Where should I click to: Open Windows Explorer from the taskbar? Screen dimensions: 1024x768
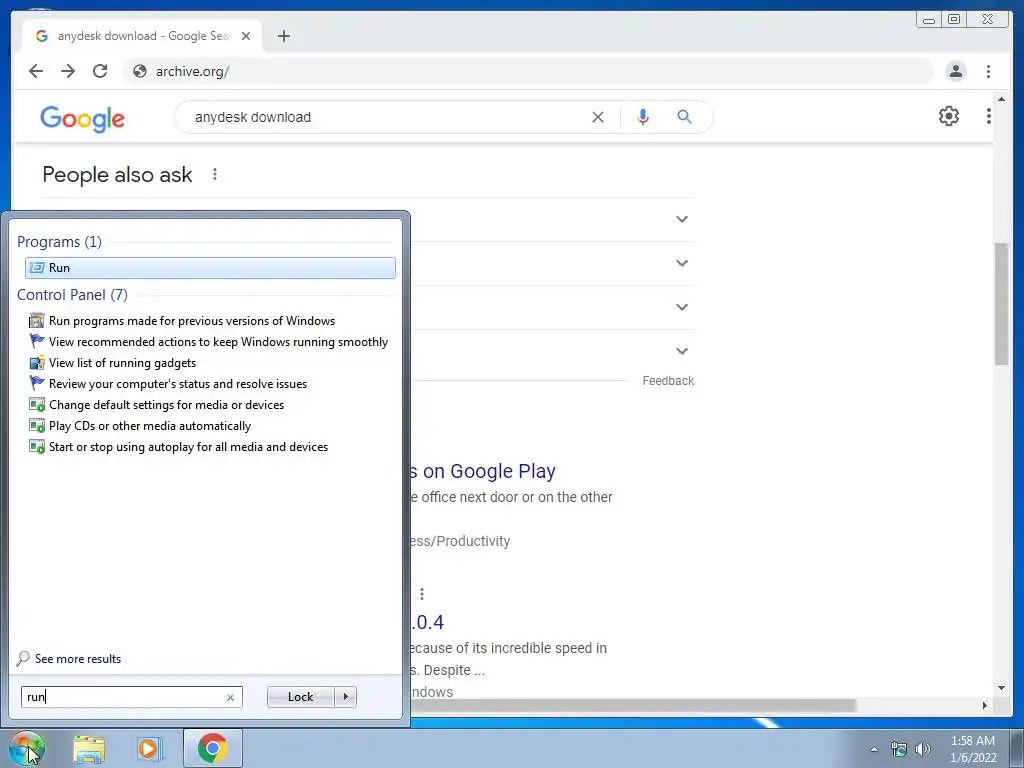click(89, 748)
